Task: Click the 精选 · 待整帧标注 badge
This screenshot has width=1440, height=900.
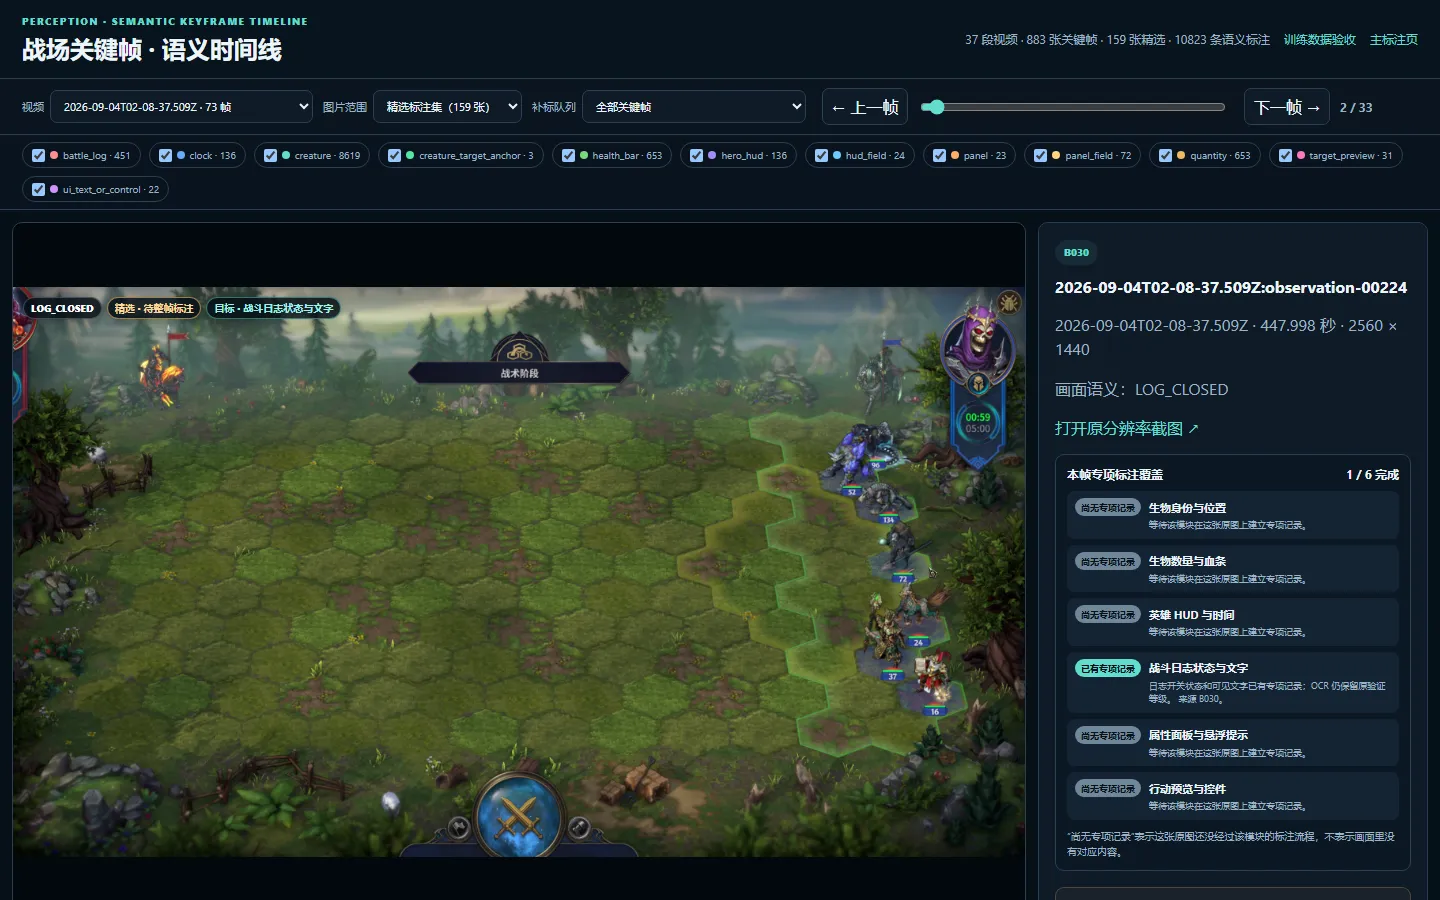Action: coord(154,309)
